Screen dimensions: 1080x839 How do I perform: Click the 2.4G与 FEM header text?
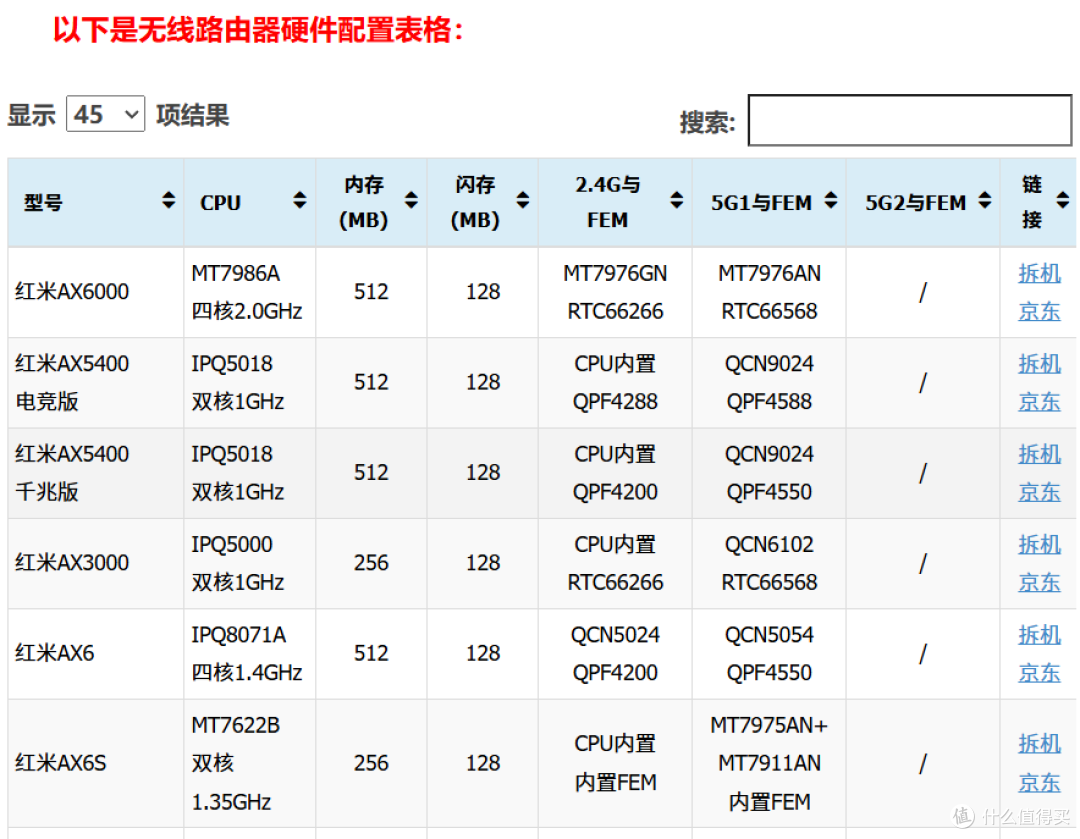click(x=608, y=203)
